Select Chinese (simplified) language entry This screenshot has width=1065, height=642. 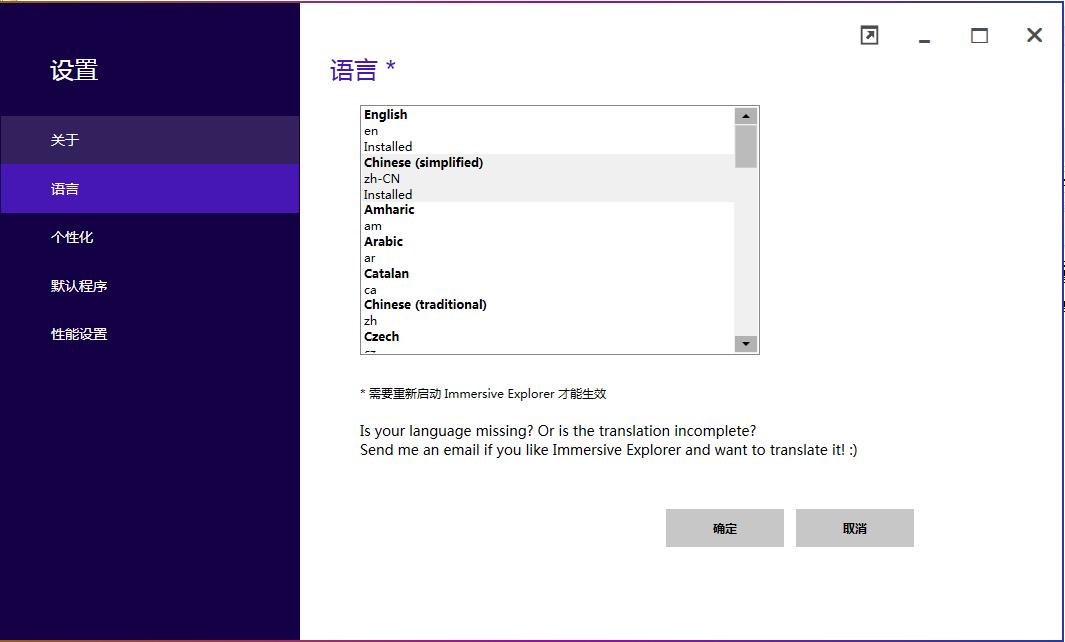pos(547,178)
